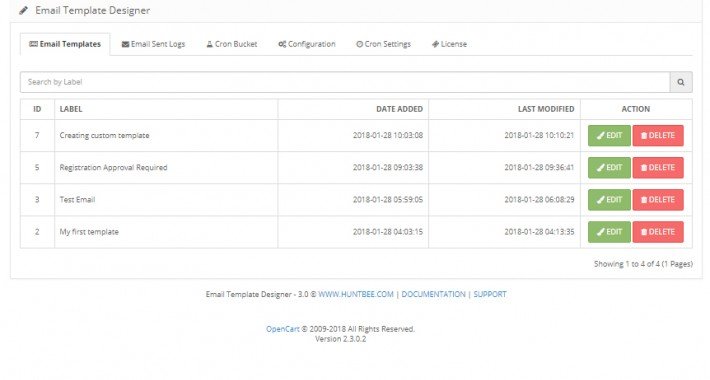710x380 pixels.
Task: Click last modified 2018-01-28 09:36:41
Action: click(x=539, y=168)
